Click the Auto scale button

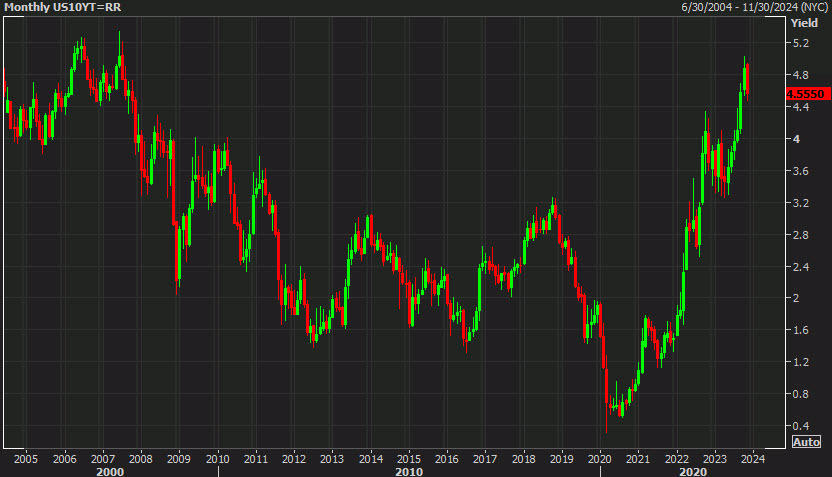pos(806,441)
